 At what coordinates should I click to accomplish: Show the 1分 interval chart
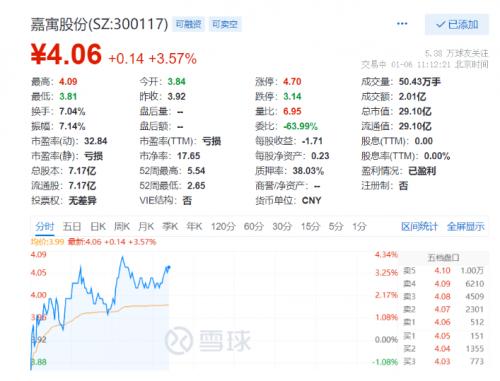point(360,227)
